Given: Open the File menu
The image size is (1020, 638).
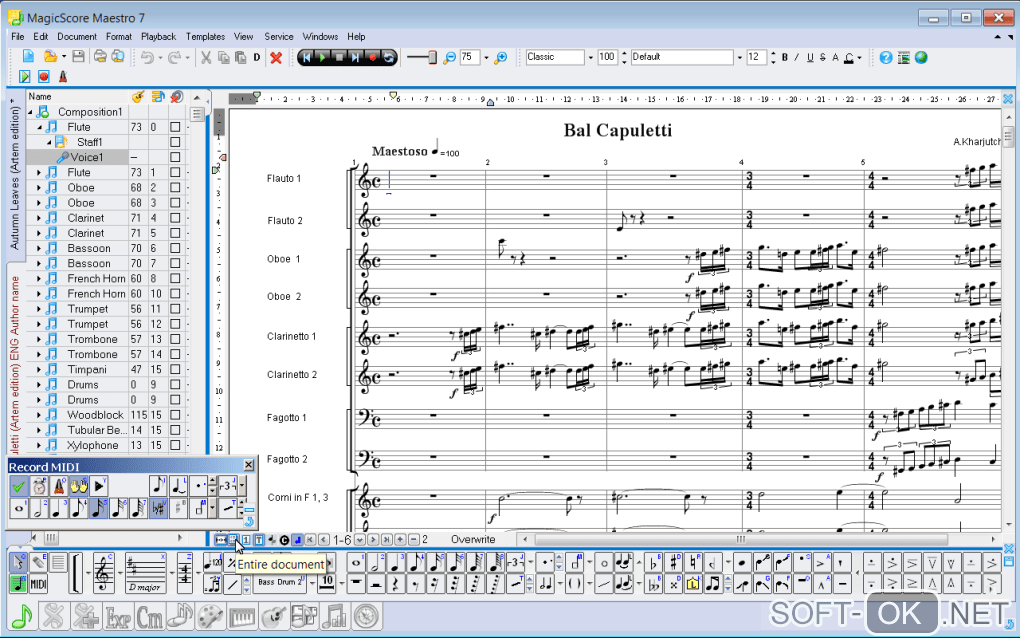Looking at the screenshot, I should pos(18,36).
